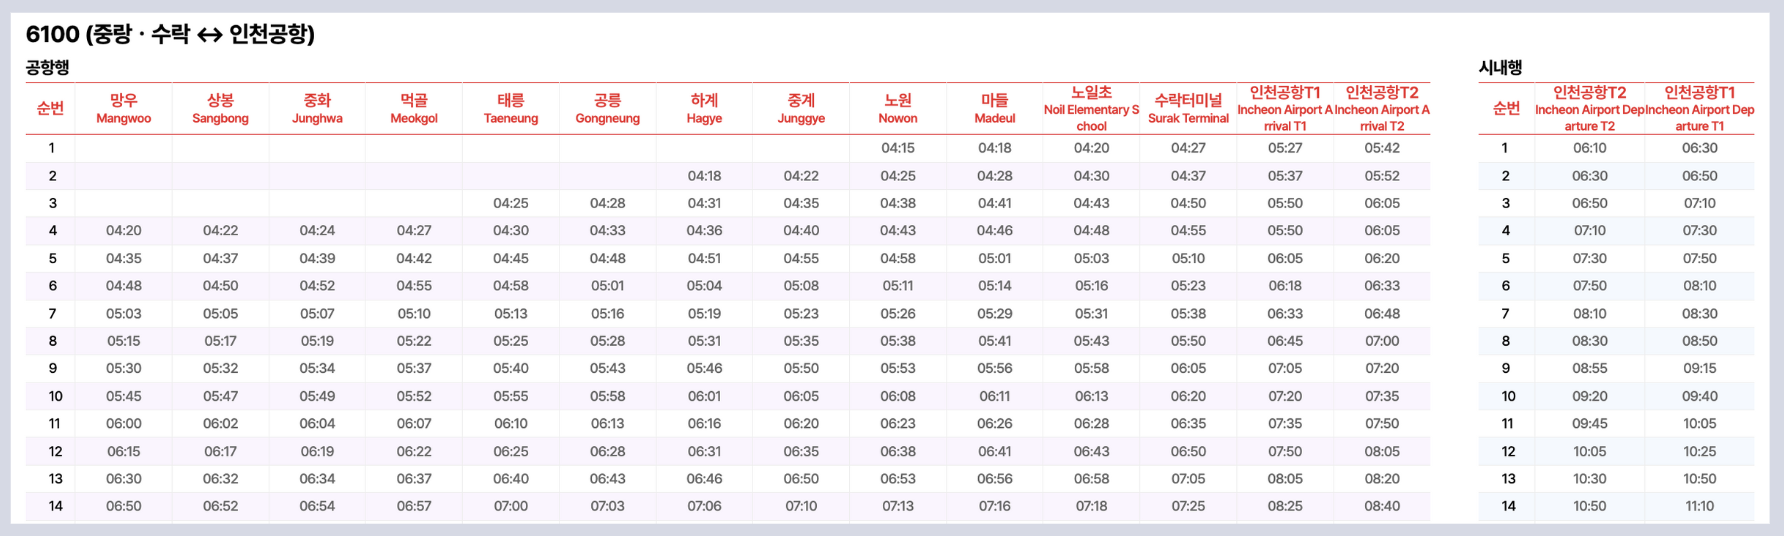Click the 공릉 Gongneung column header
Viewport: 1784px width, 536px height.
pos(608,108)
